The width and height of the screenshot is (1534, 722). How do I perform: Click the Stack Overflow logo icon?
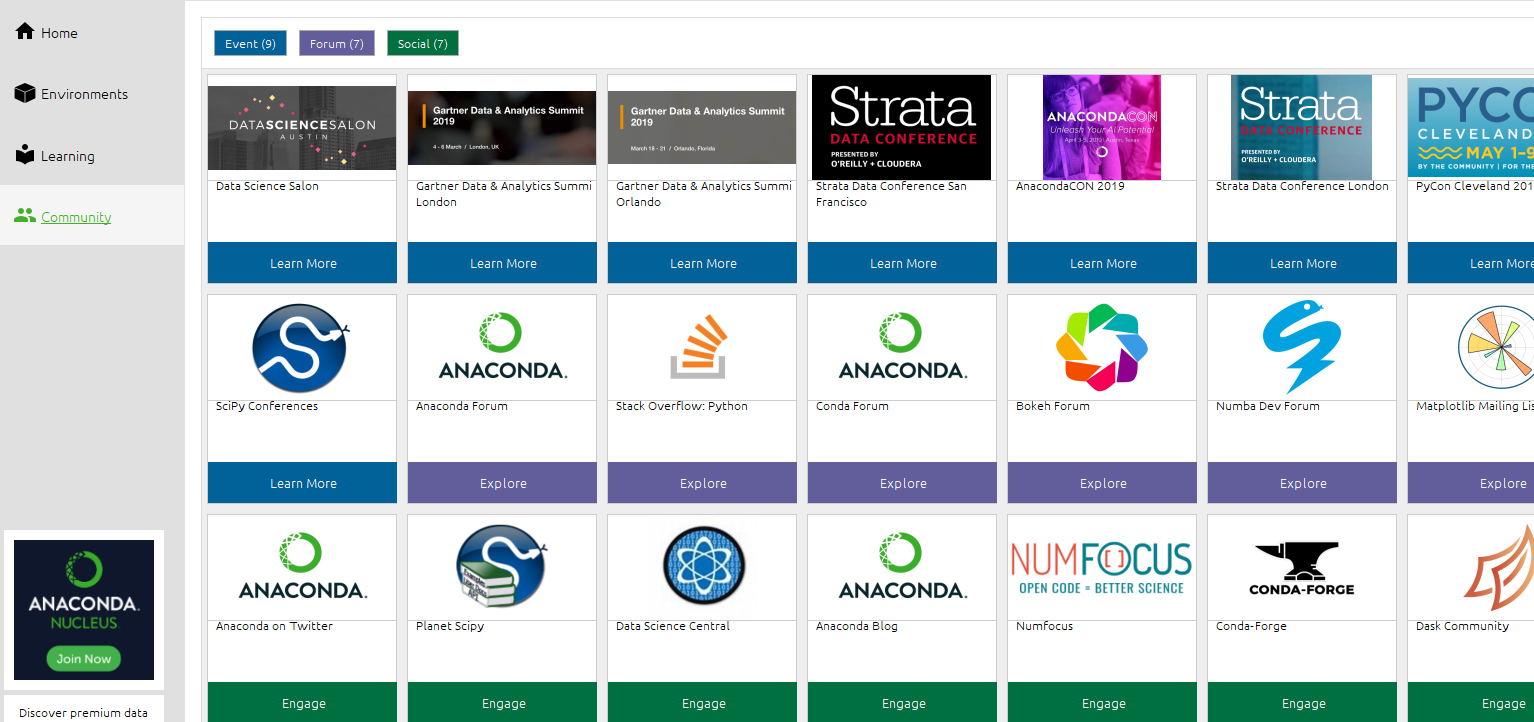pos(699,347)
